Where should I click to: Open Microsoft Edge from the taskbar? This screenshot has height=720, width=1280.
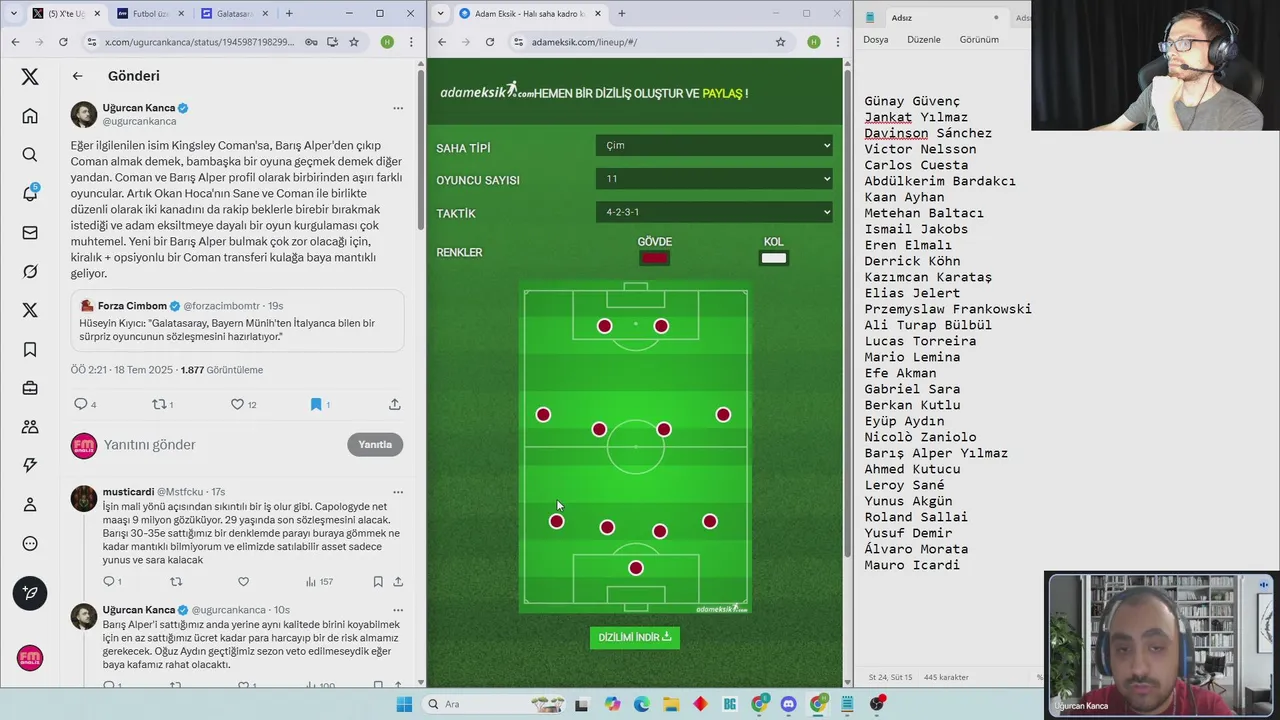coord(641,704)
